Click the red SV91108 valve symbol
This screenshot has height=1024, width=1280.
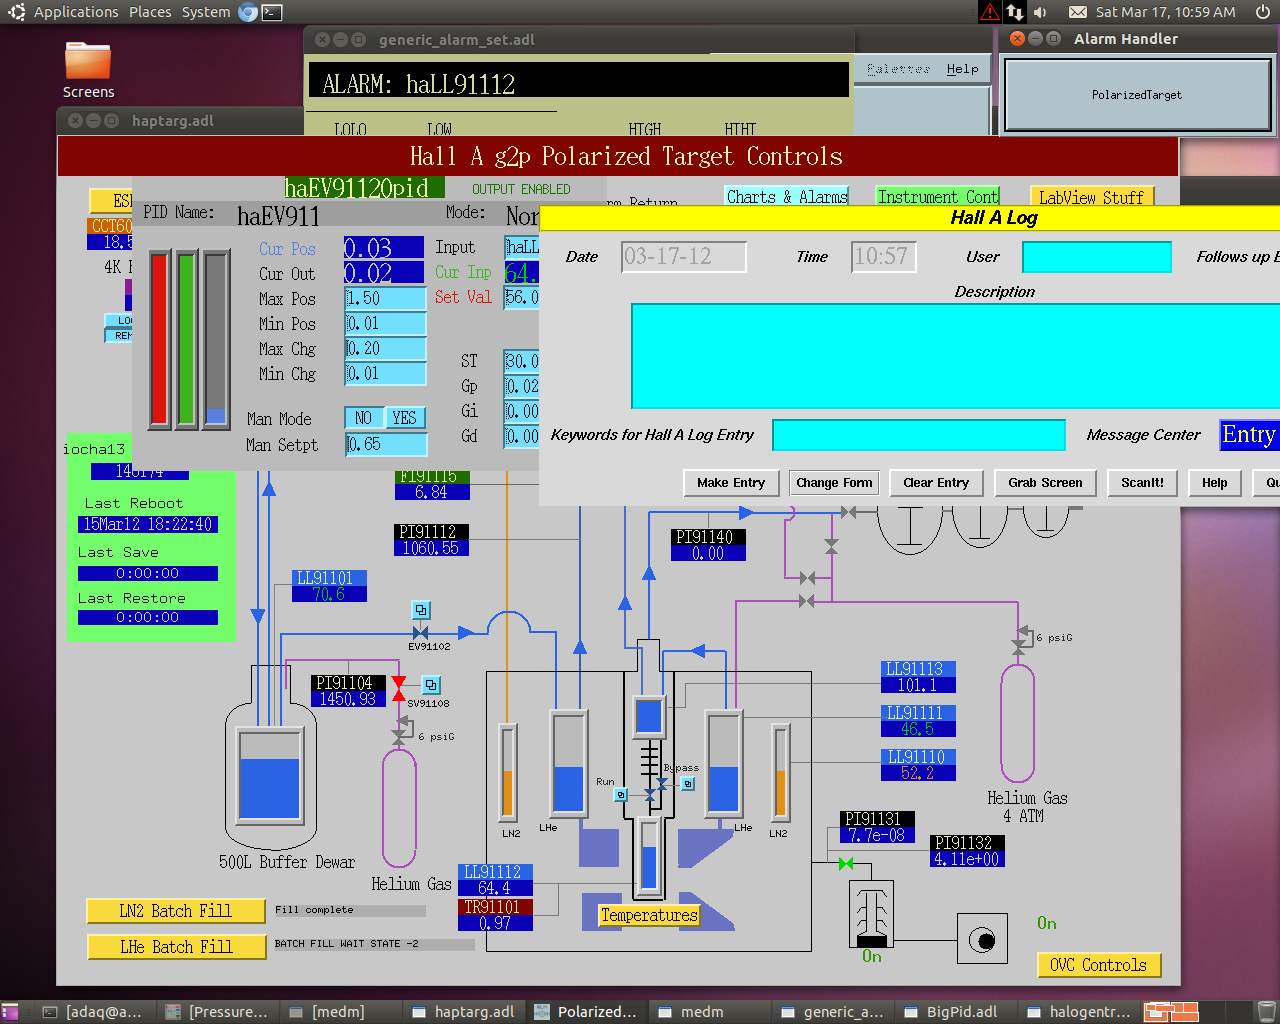tap(399, 688)
